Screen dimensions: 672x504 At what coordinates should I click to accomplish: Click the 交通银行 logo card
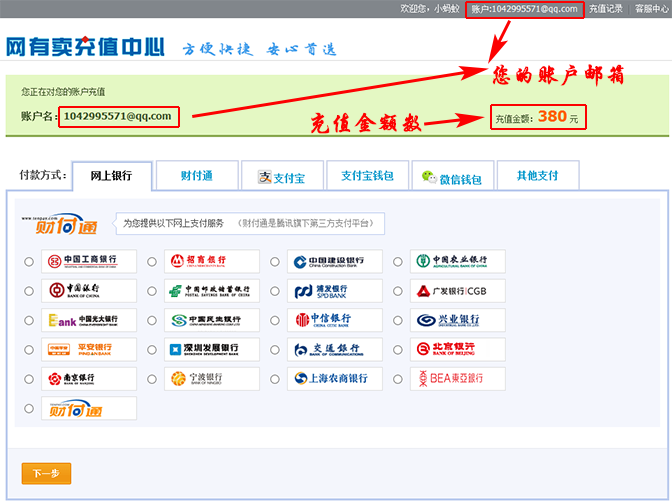click(x=335, y=350)
